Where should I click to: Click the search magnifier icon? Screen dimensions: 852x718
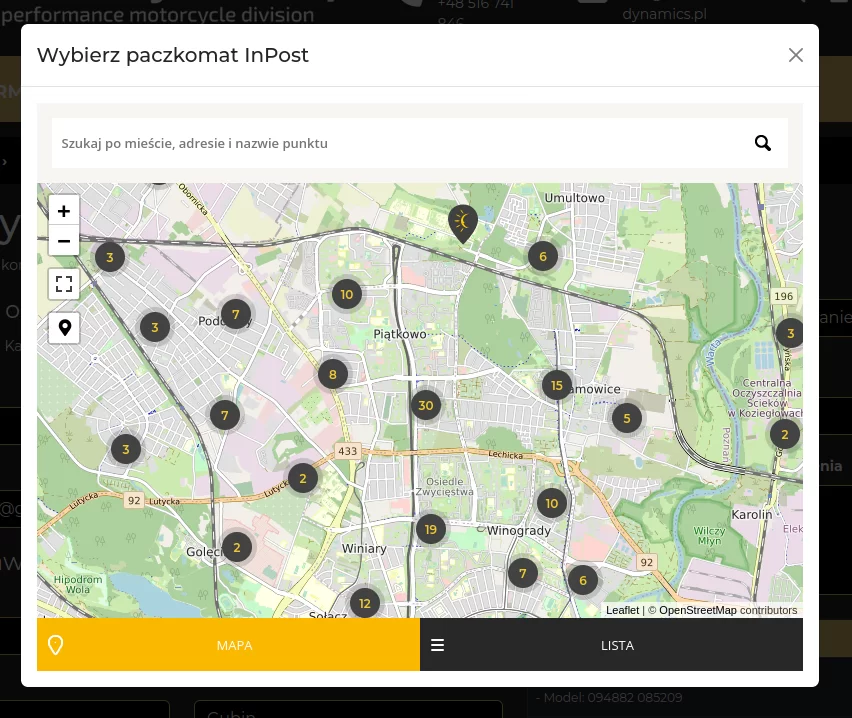coord(763,143)
